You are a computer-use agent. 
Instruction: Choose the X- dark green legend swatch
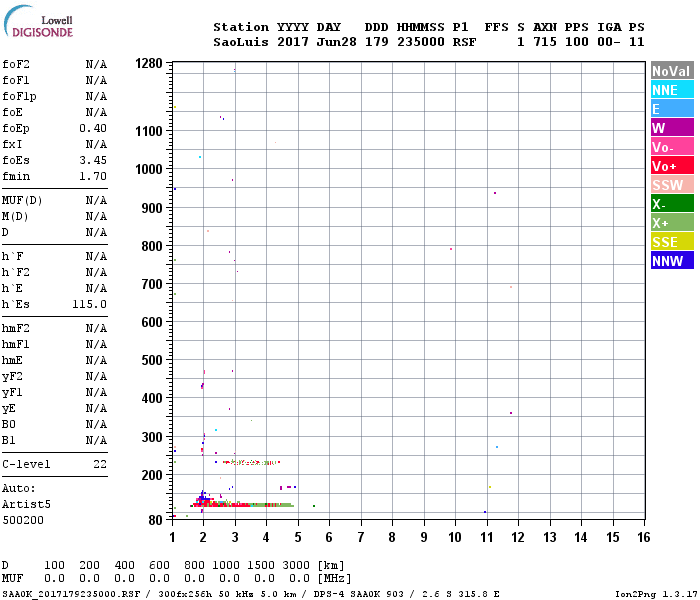click(x=672, y=204)
